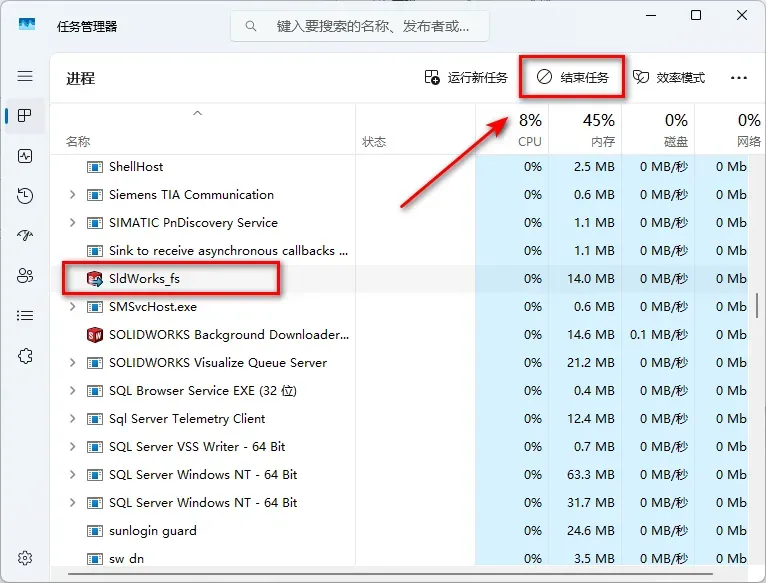Select the SldWorks_fs process name

point(145,279)
